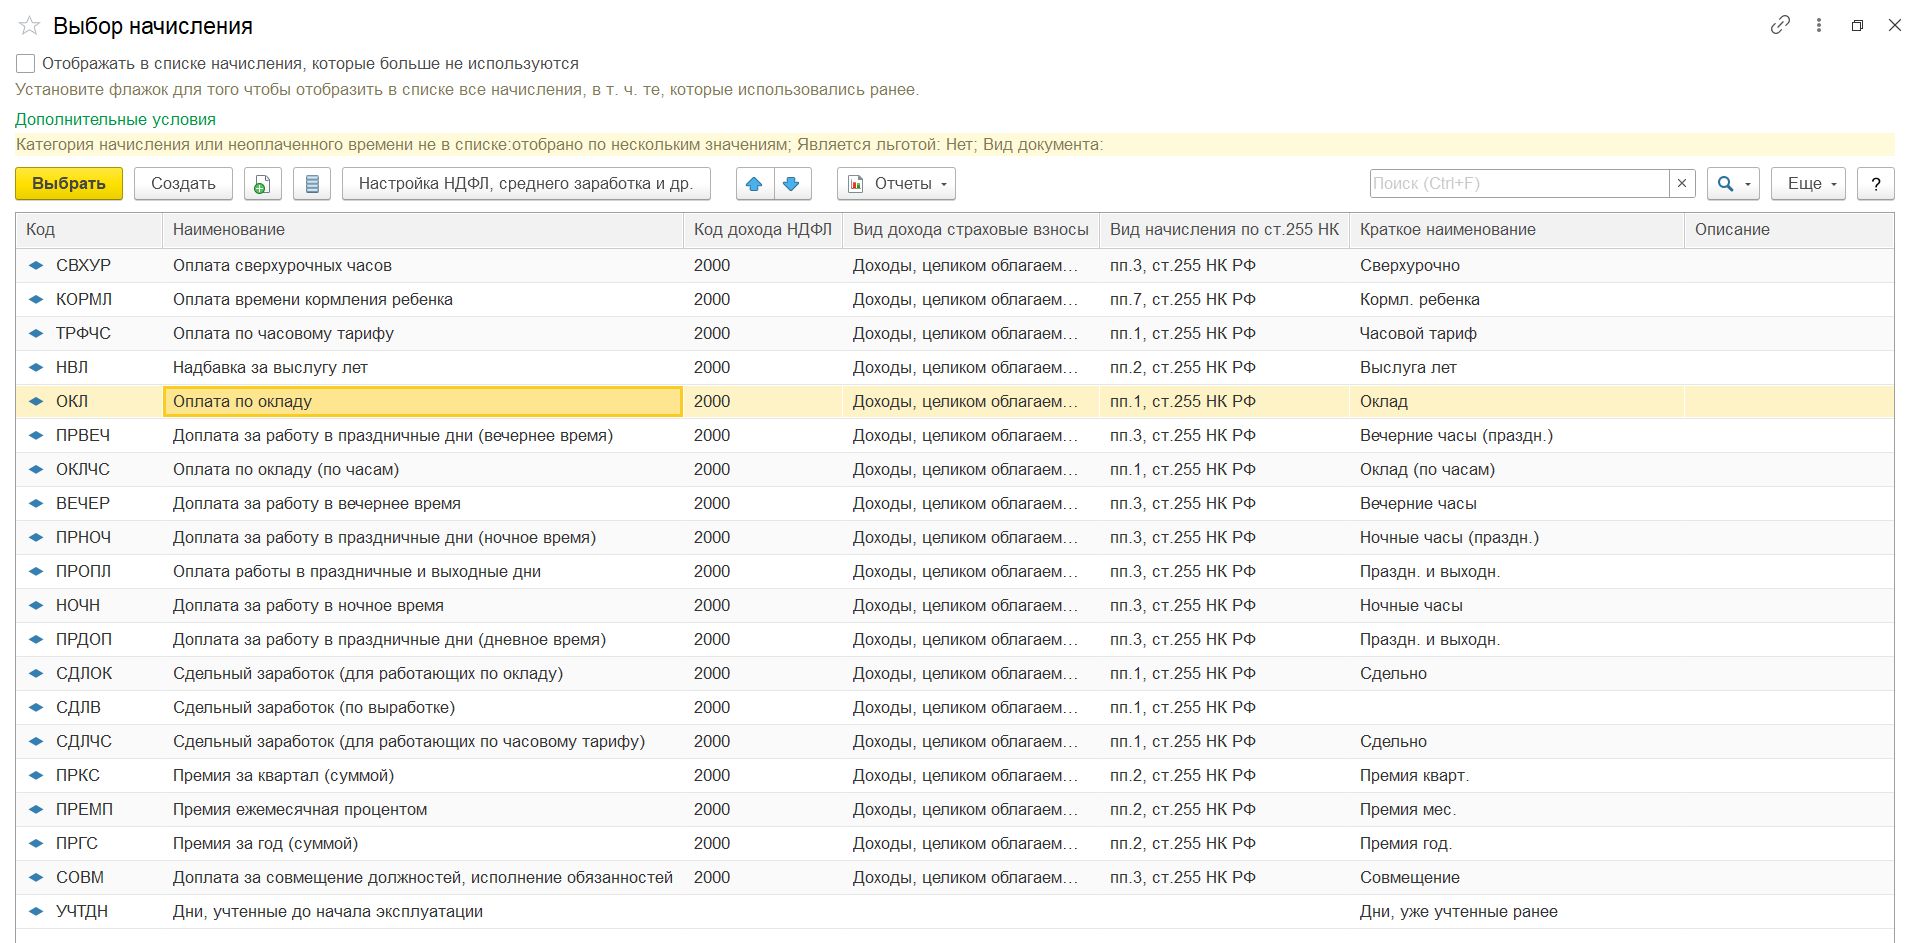Viewport: 1911px width, 943px height.
Task: Open the vertical three-dot window menu
Action: pyautogui.click(x=1818, y=26)
